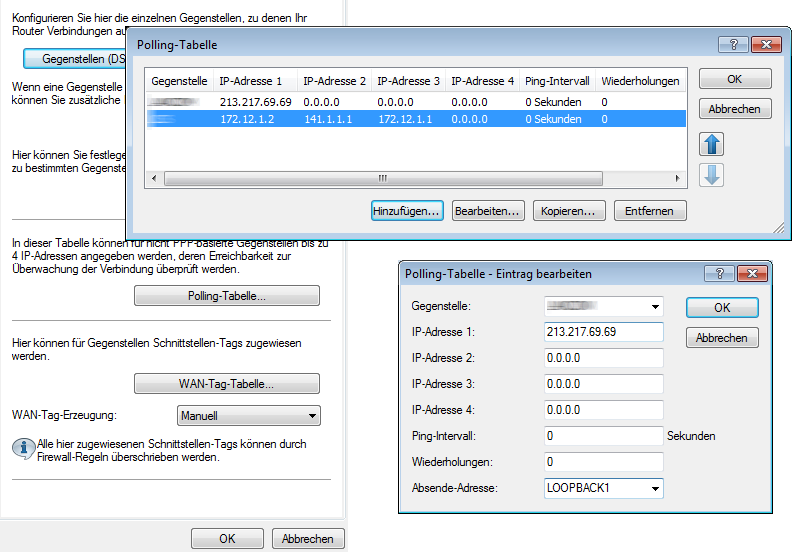Click help icon in Polling-Tabelle title bar

(733, 45)
